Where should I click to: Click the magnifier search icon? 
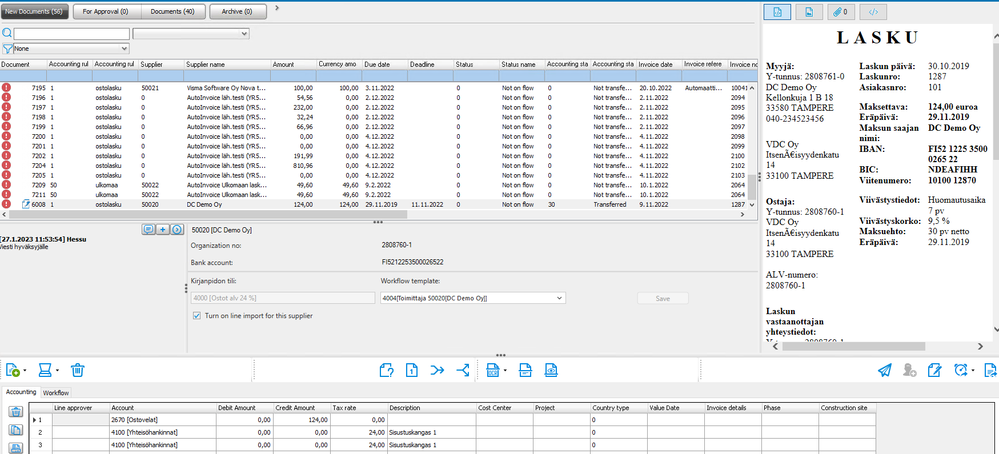click(x=6, y=34)
